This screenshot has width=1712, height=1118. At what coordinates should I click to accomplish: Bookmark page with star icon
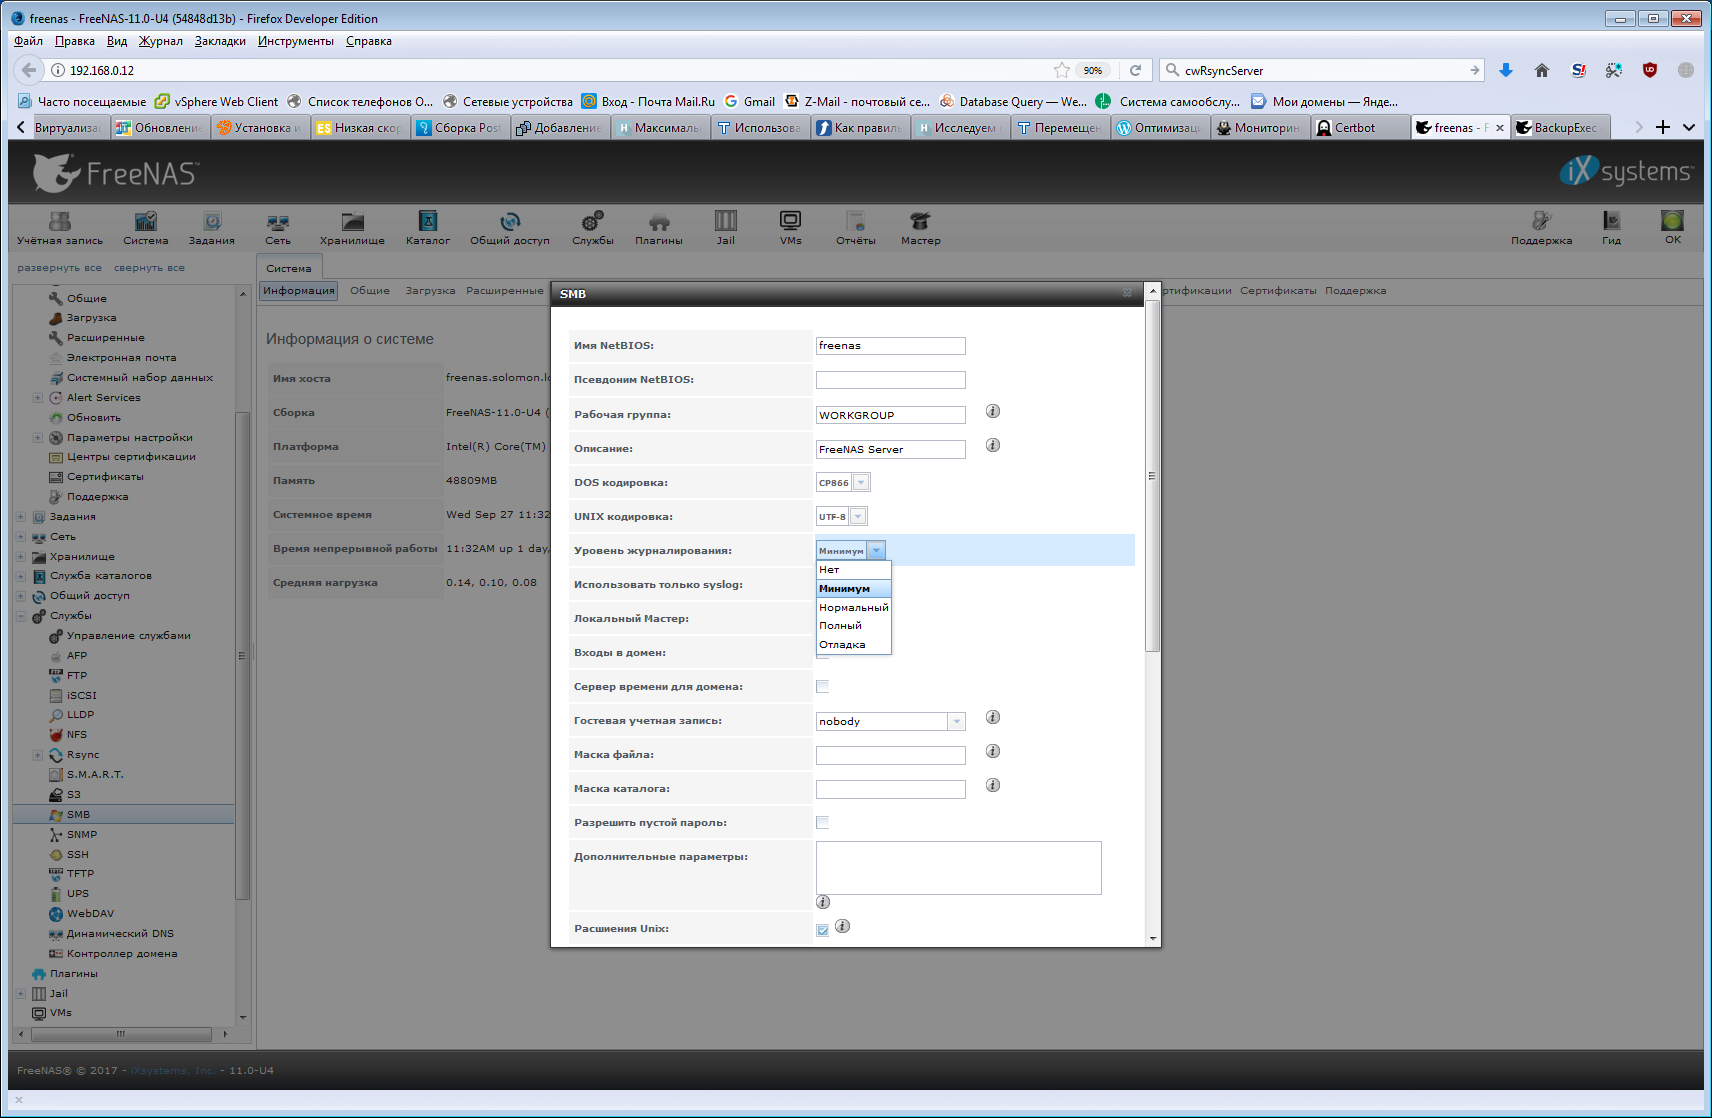click(x=1061, y=70)
